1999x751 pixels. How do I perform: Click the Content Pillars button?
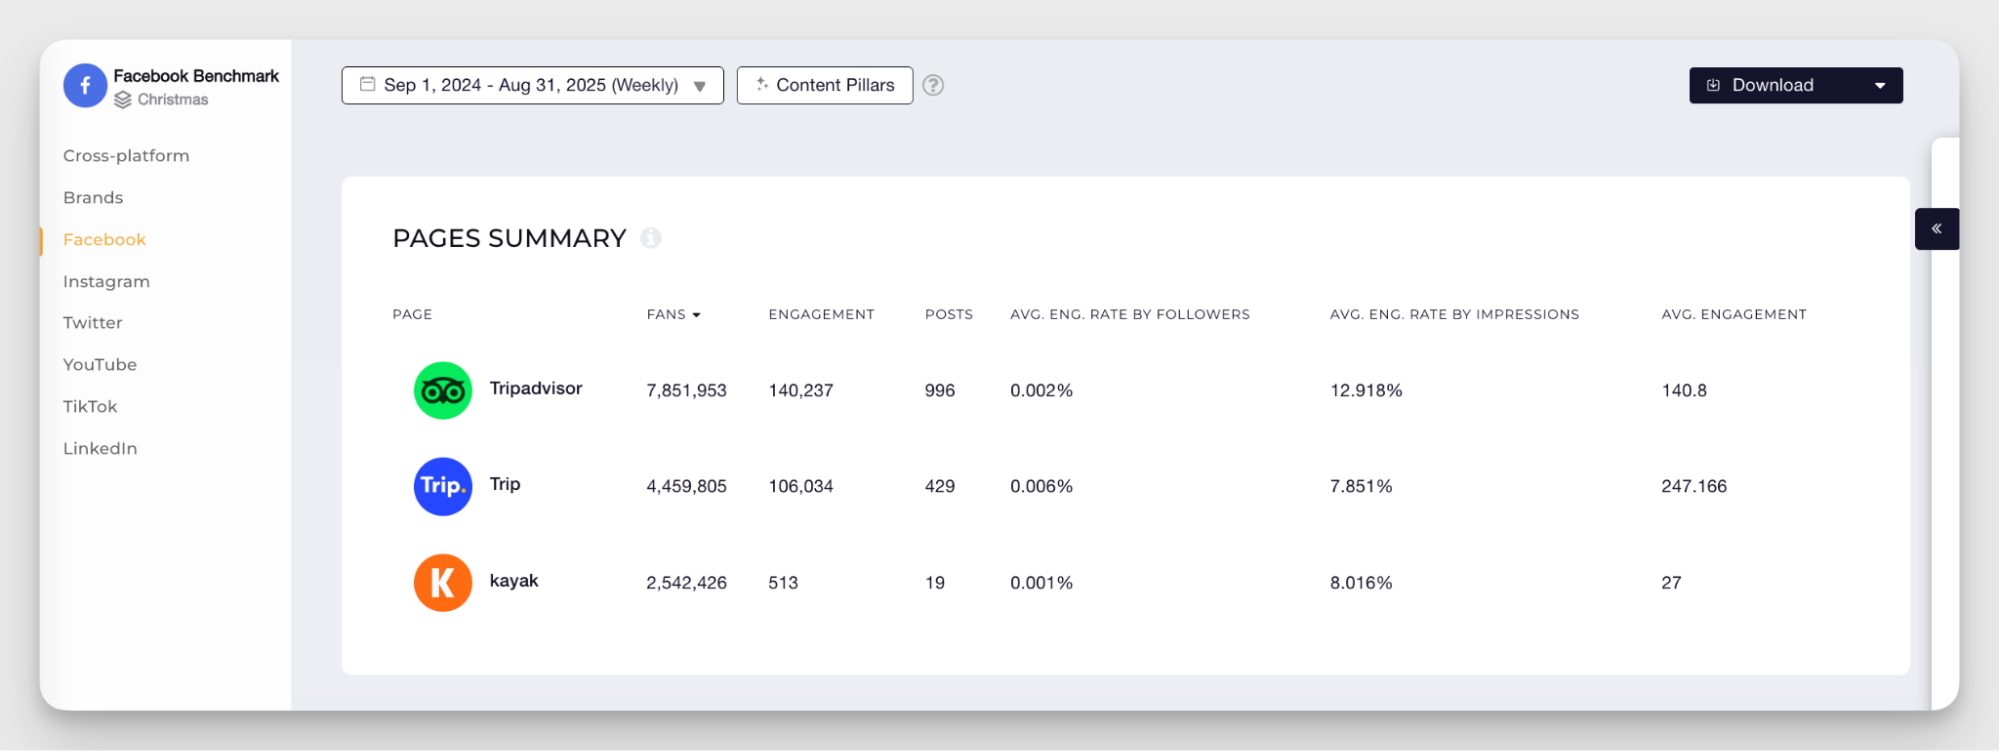[x=824, y=86]
